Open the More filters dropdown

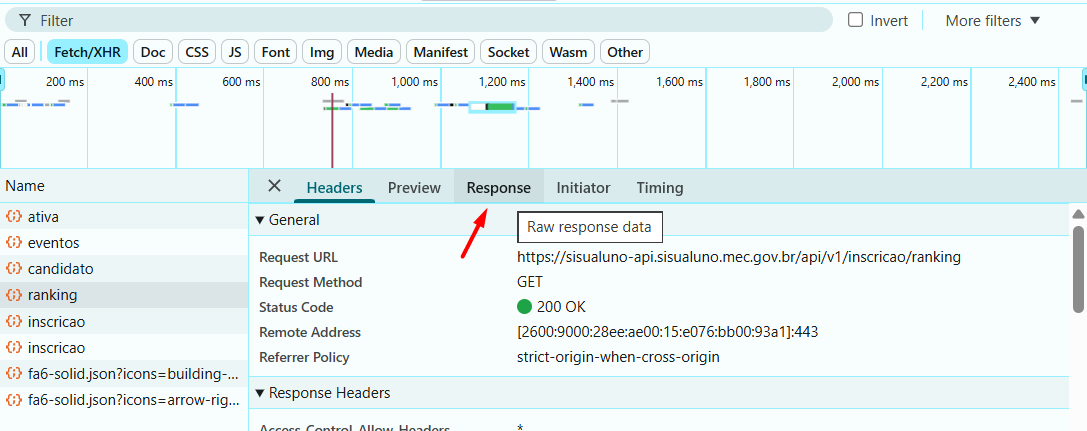pos(993,21)
